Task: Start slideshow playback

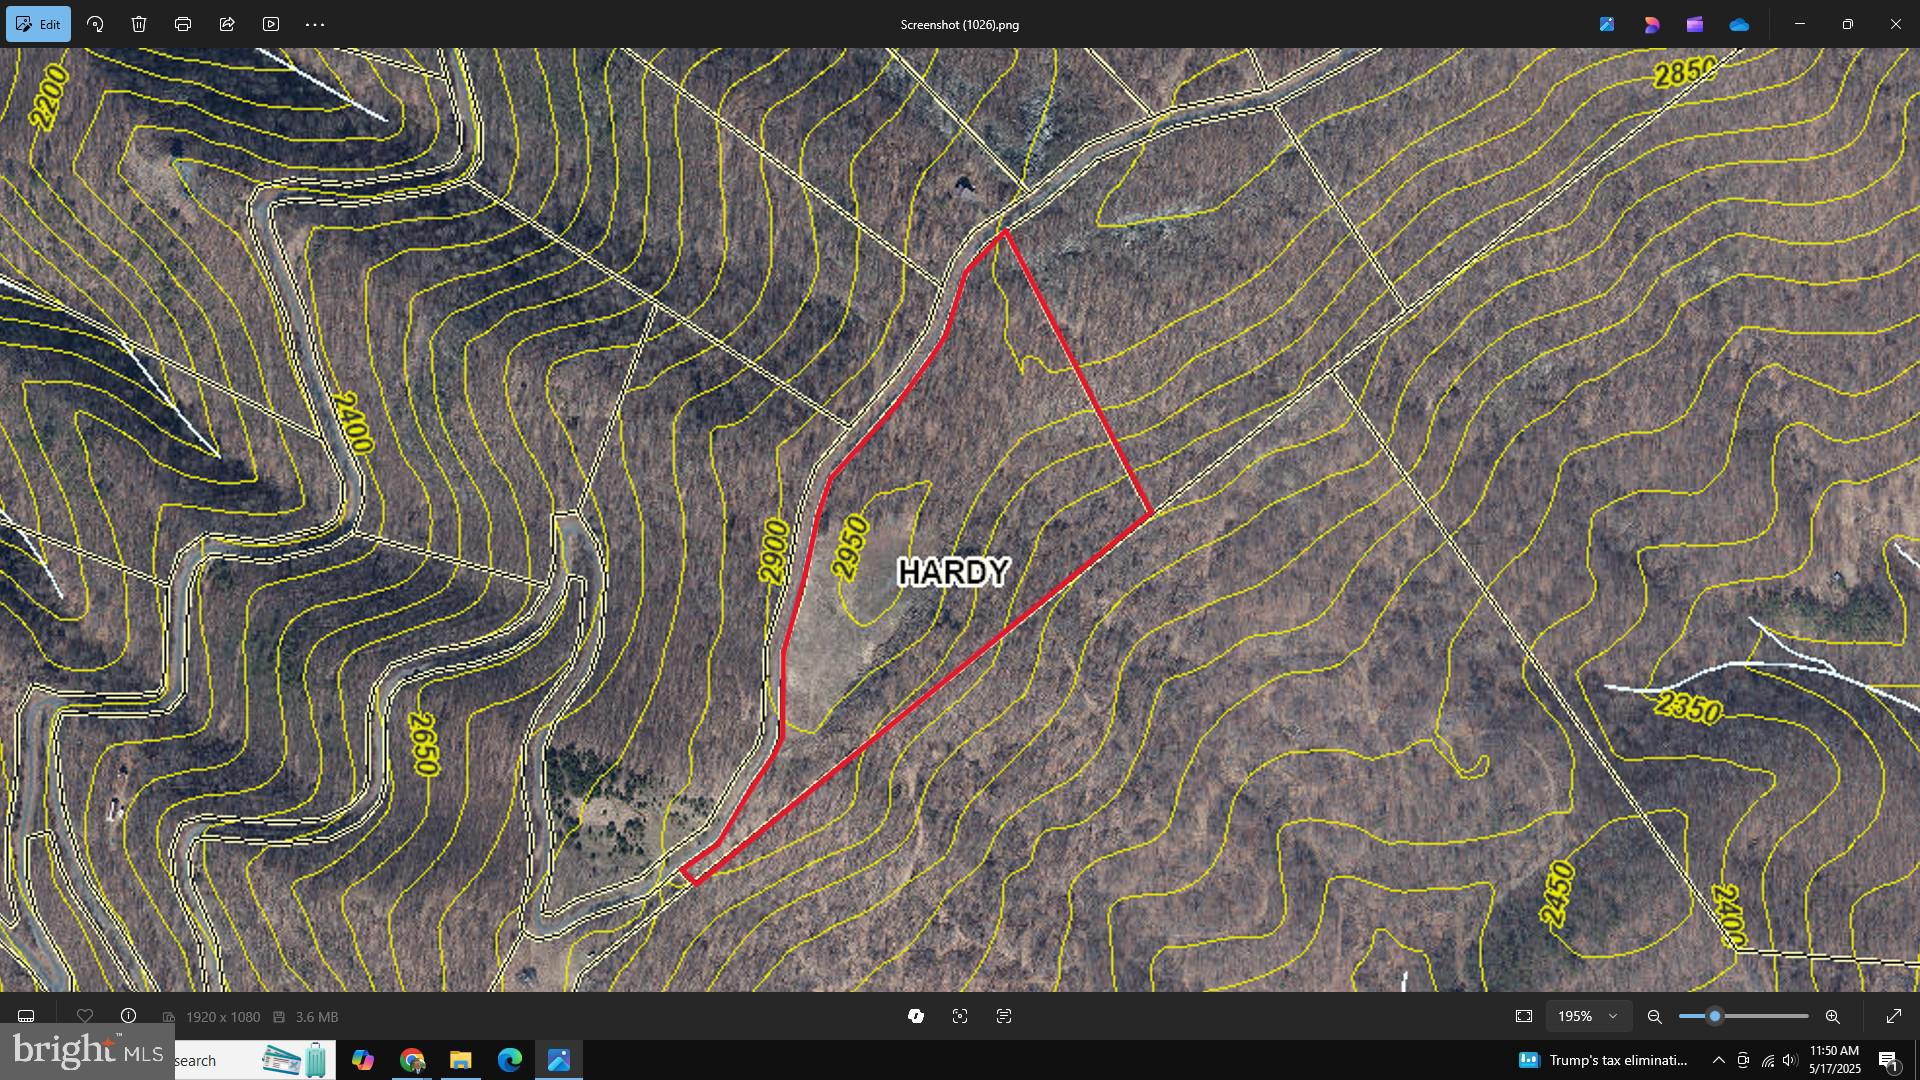Action: (x=271, y=24)
